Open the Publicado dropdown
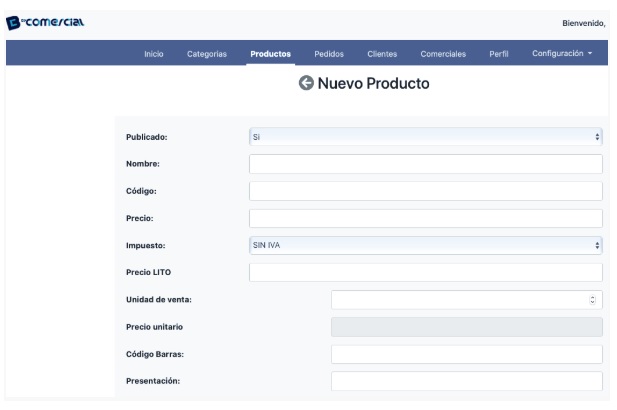This screenshot has width=617, height=410. tap(426, 137)
